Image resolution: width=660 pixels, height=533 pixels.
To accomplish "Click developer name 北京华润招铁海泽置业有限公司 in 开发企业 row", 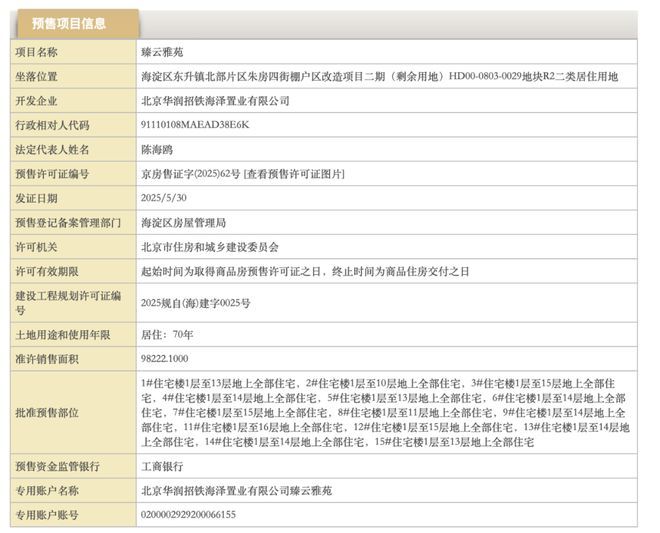I will pyautogui.click(x=215, y=101).
